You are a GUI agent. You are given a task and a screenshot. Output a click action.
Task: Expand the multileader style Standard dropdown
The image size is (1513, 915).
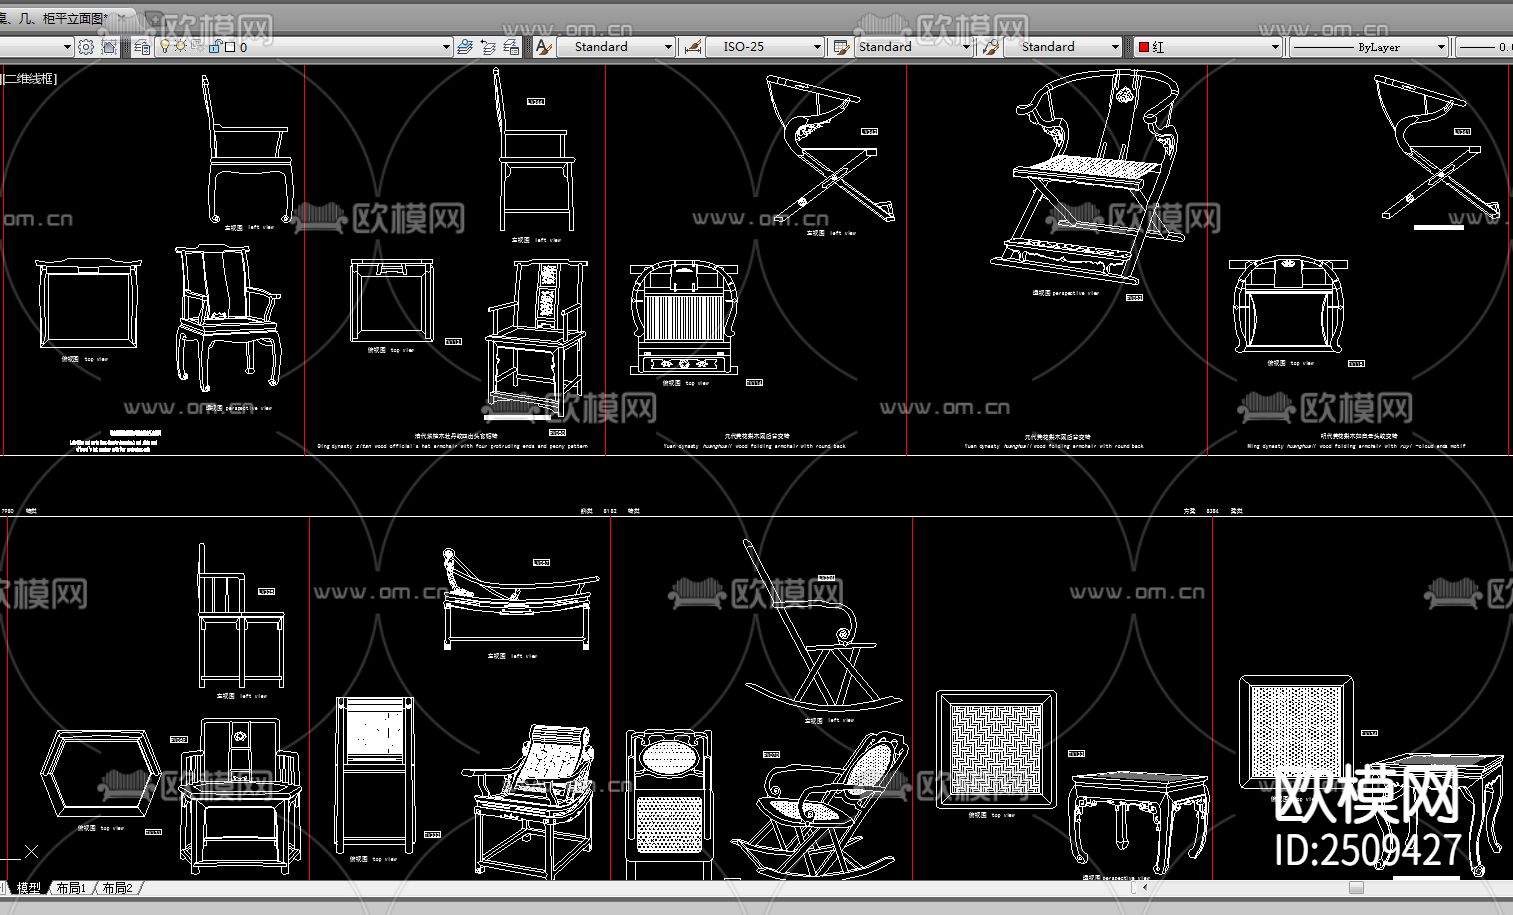1115,47
